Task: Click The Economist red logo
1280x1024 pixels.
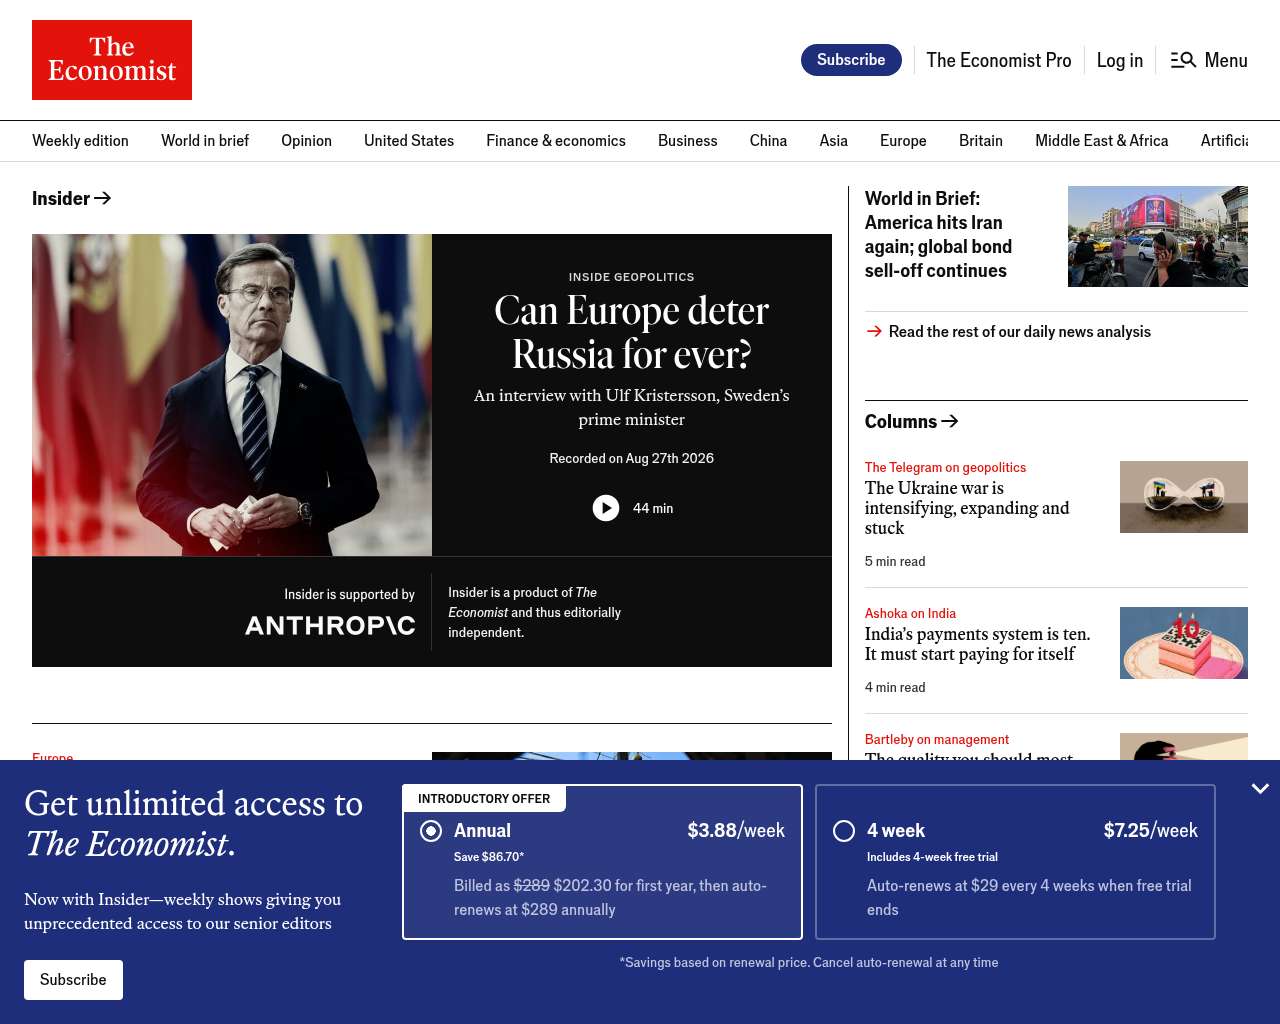Action: click(112, 60)
